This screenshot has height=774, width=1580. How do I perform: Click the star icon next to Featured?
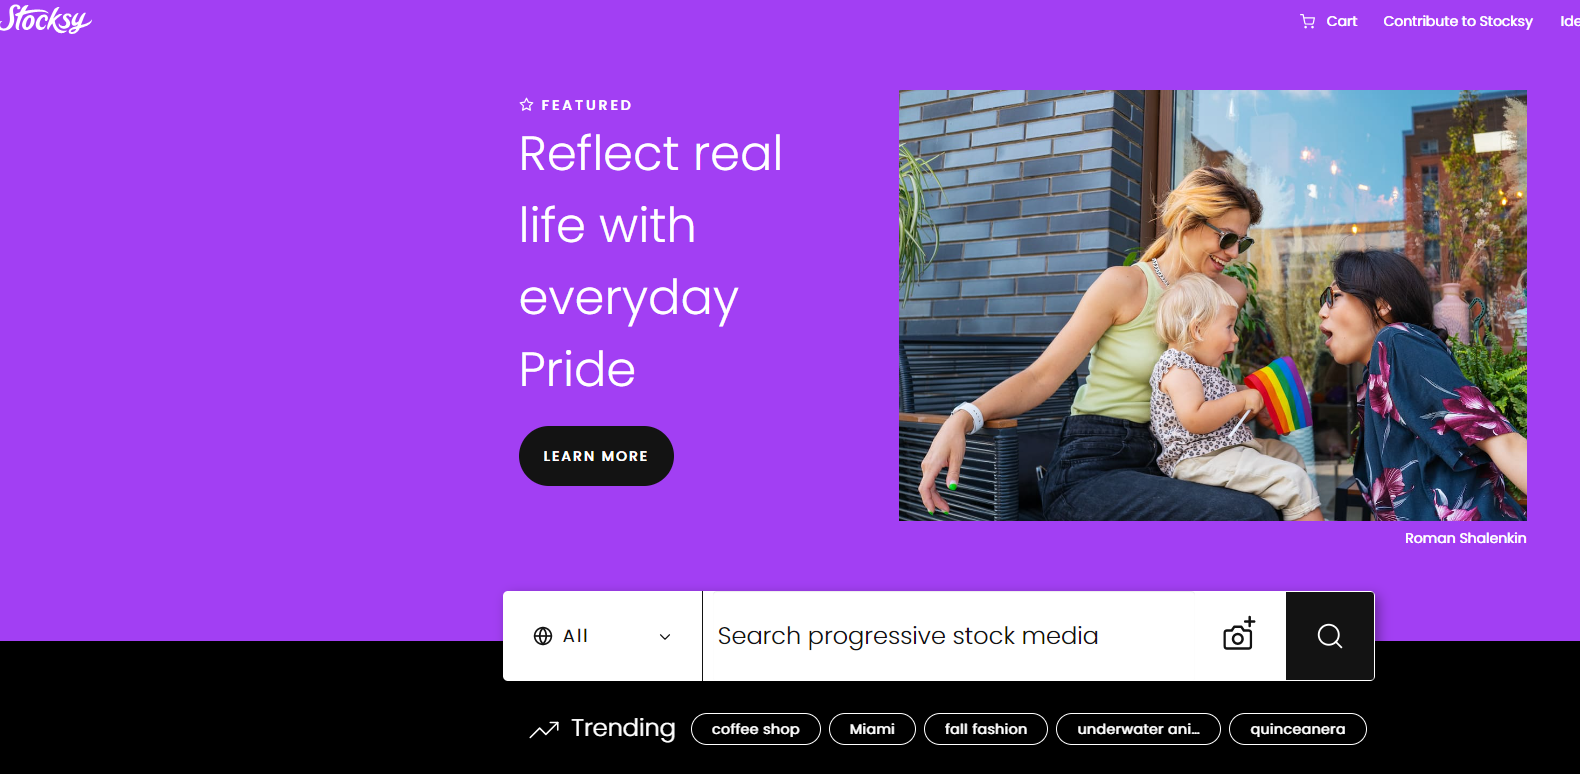point(526,105)
